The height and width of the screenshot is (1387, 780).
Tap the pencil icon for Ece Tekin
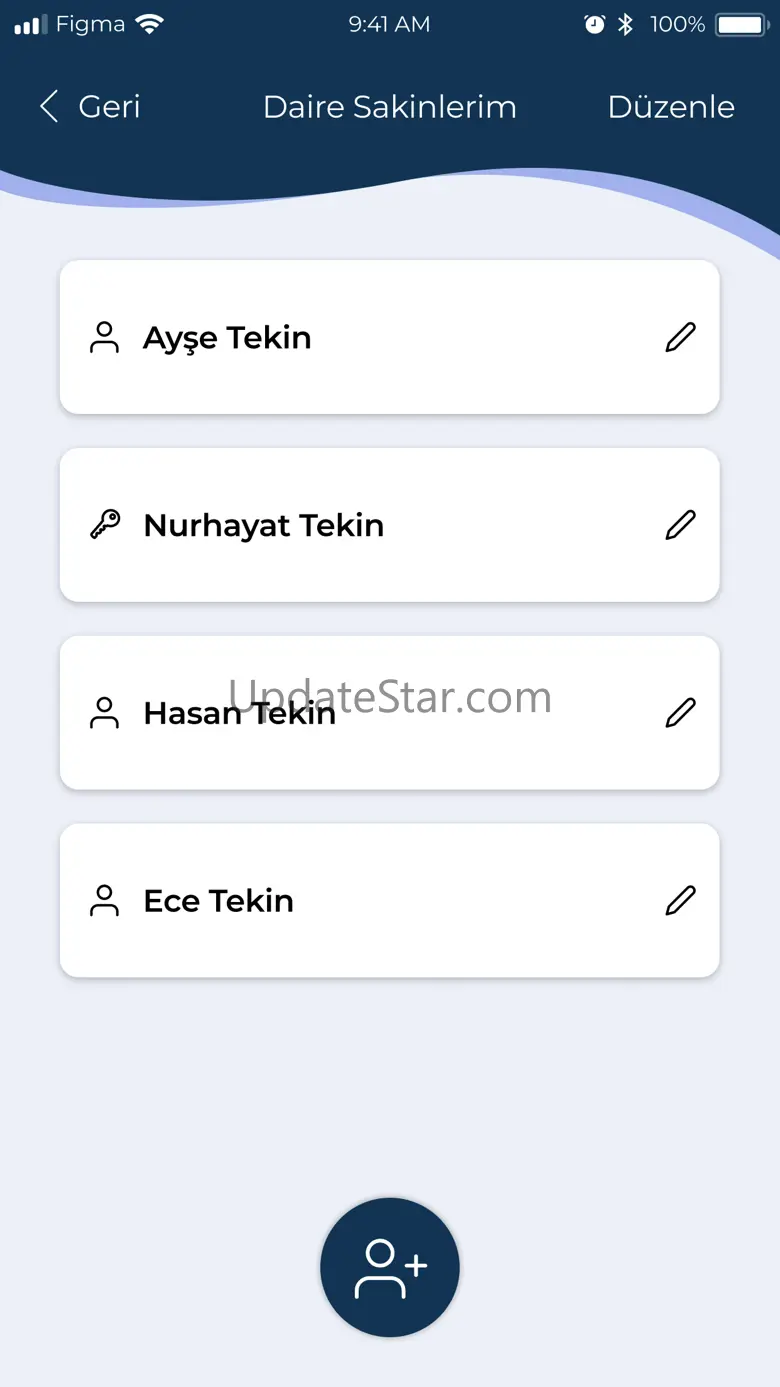(680, 900)
